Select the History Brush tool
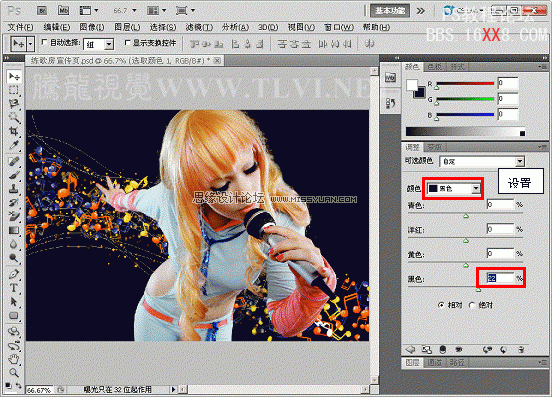 (14, 202)
